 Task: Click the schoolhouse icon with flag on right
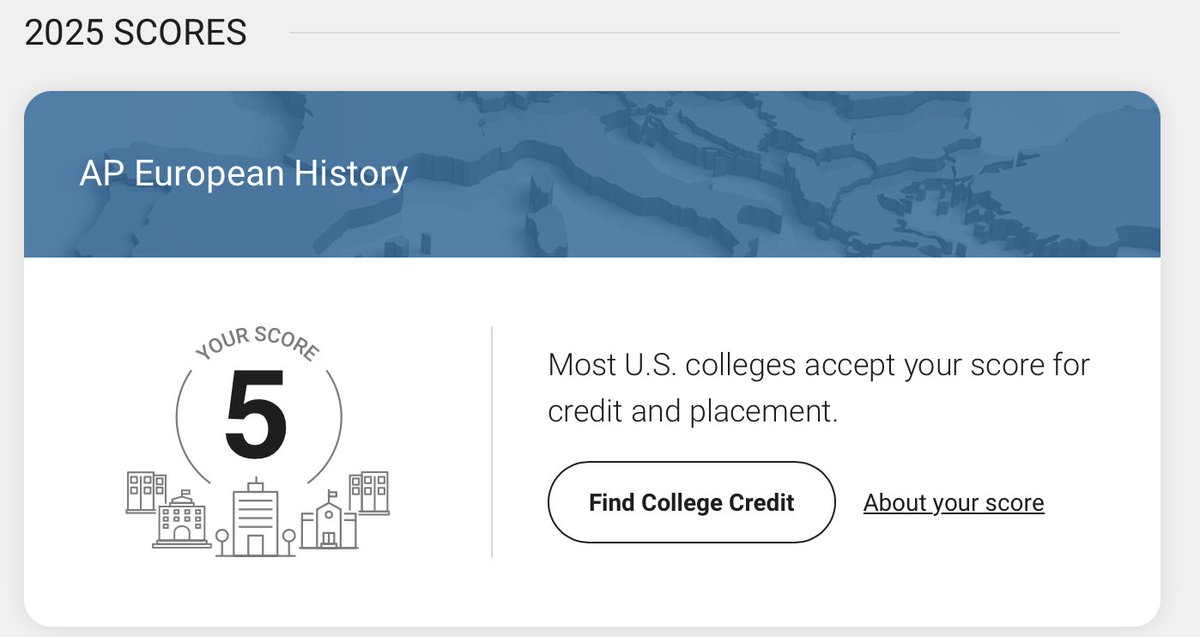(329, 519)
